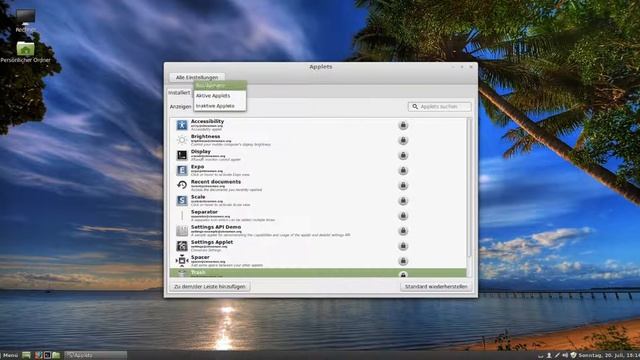Image resolution: width=640 pixels, height=360 pixels.
Task: Select the Brightness applet row
Action: tap(318, 140)
